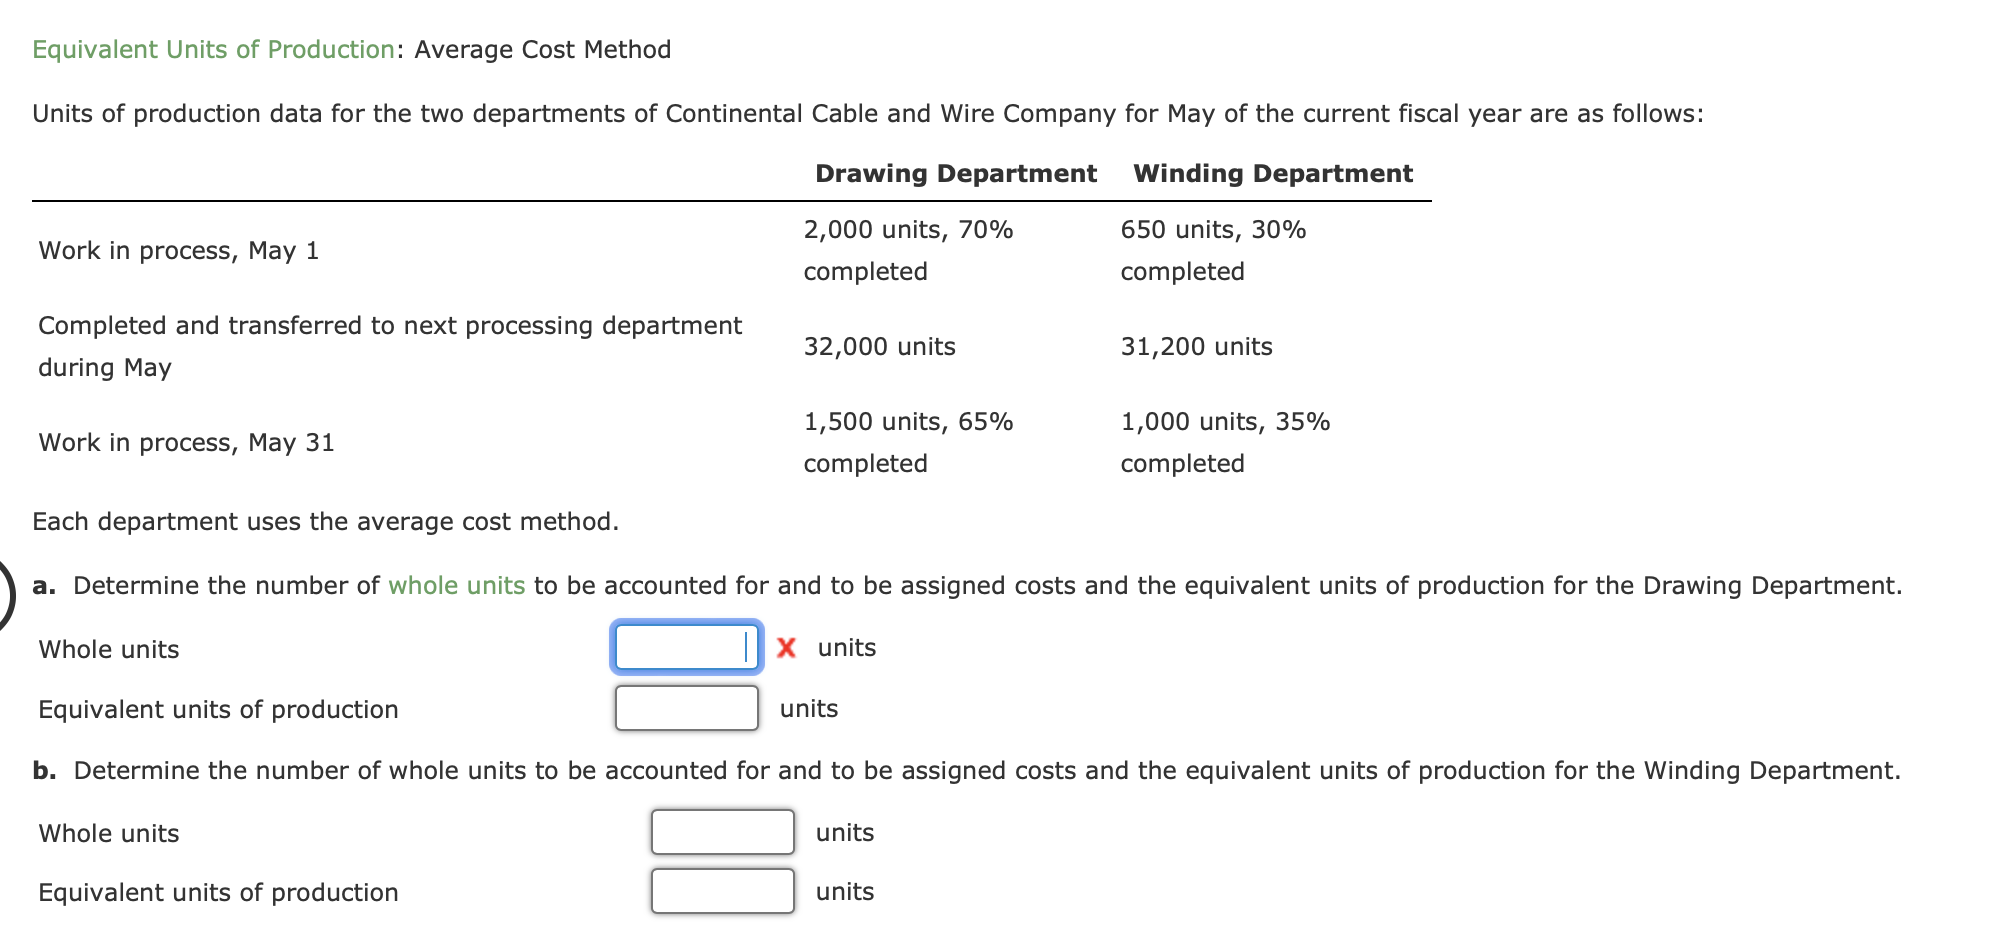Select the bold a. question label
This screenshot has width=2014, height=927.
coord(45,585)
